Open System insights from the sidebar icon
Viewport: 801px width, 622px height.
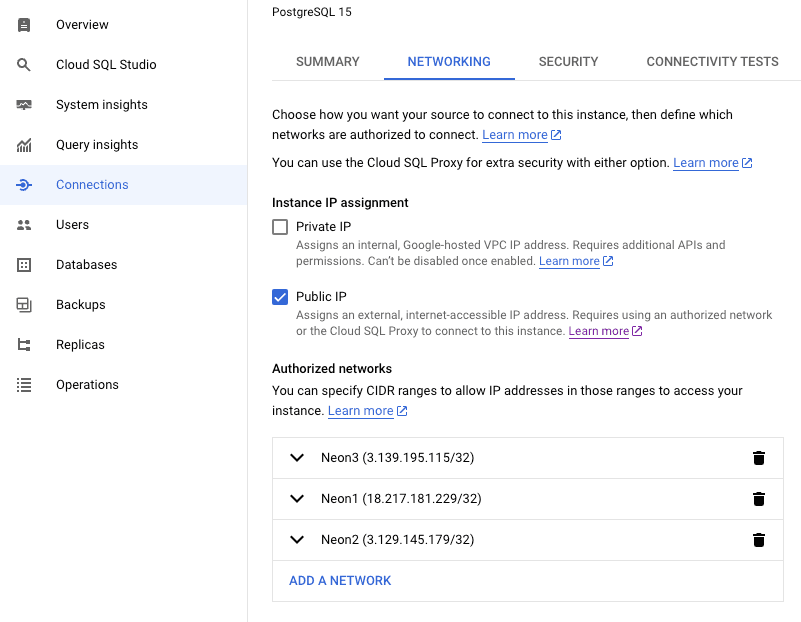pos(25,104)
